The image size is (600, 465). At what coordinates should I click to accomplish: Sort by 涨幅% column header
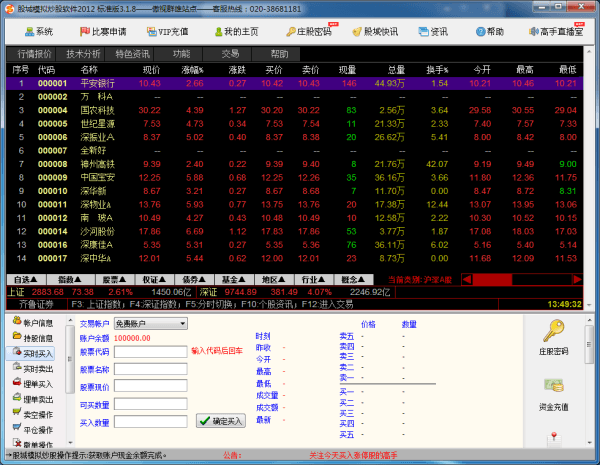[x=192, y=70]
